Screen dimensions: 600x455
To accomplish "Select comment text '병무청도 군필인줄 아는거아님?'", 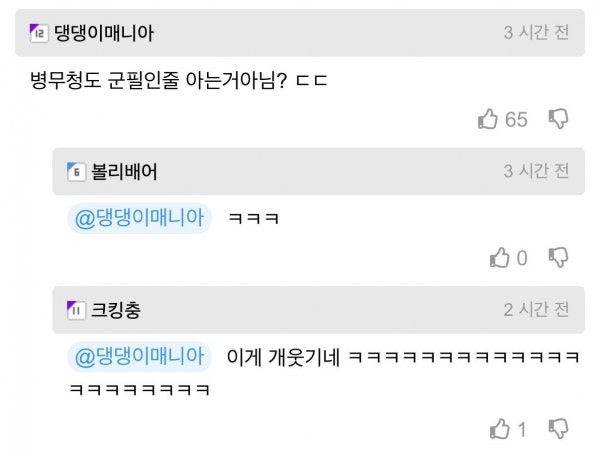I will 158,80.
